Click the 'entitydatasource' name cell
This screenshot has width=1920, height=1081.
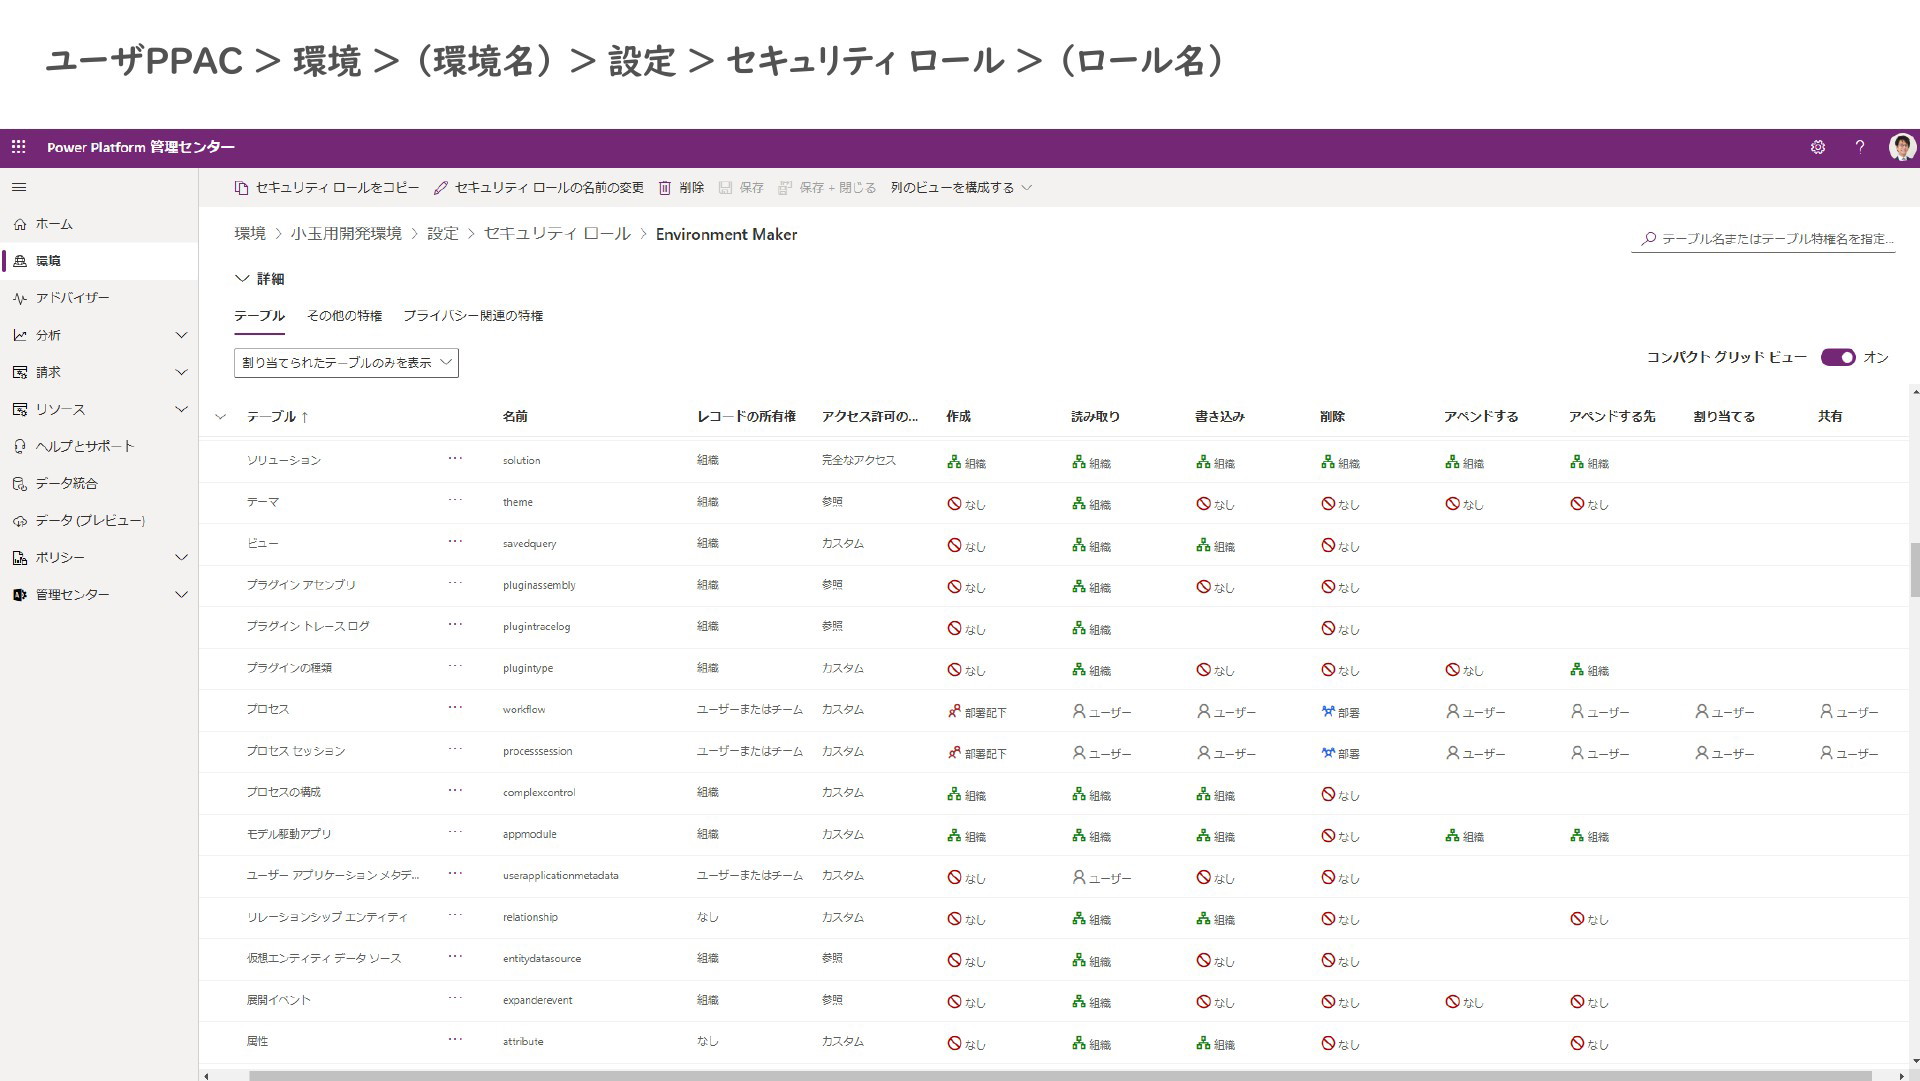542,958
